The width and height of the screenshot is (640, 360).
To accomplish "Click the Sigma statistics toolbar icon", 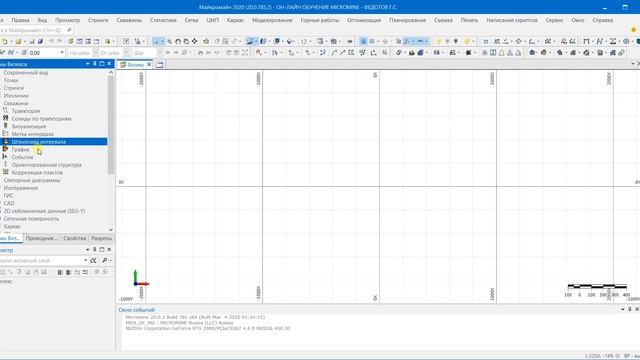I will [x=613, y=41].
